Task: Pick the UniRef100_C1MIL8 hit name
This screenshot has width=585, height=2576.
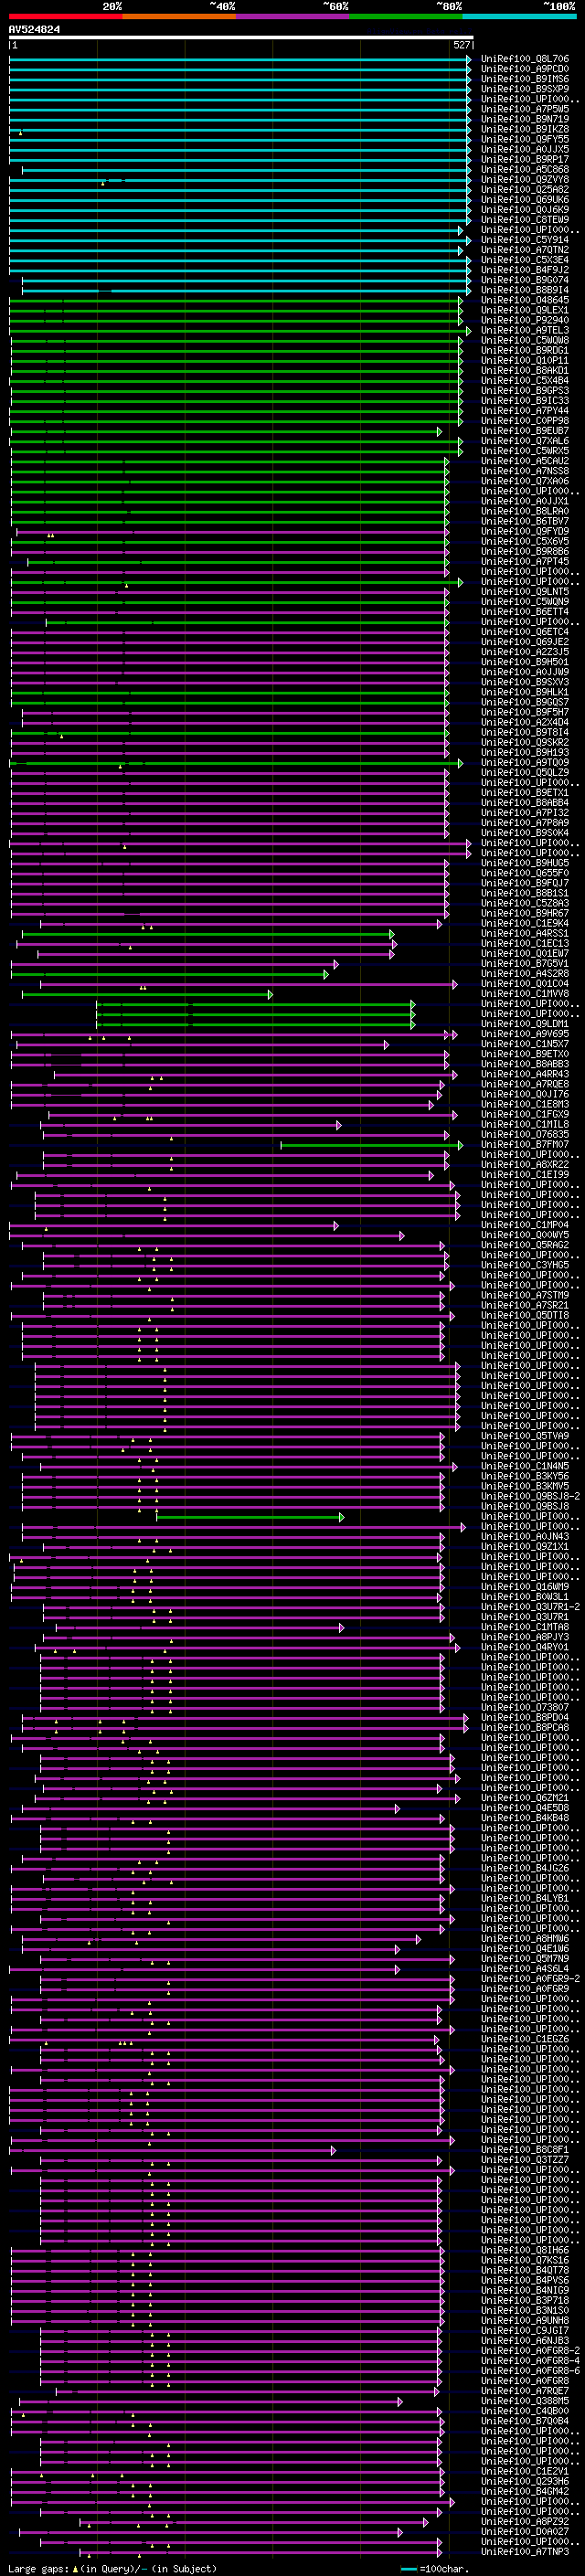Action: click(525, 1125)
